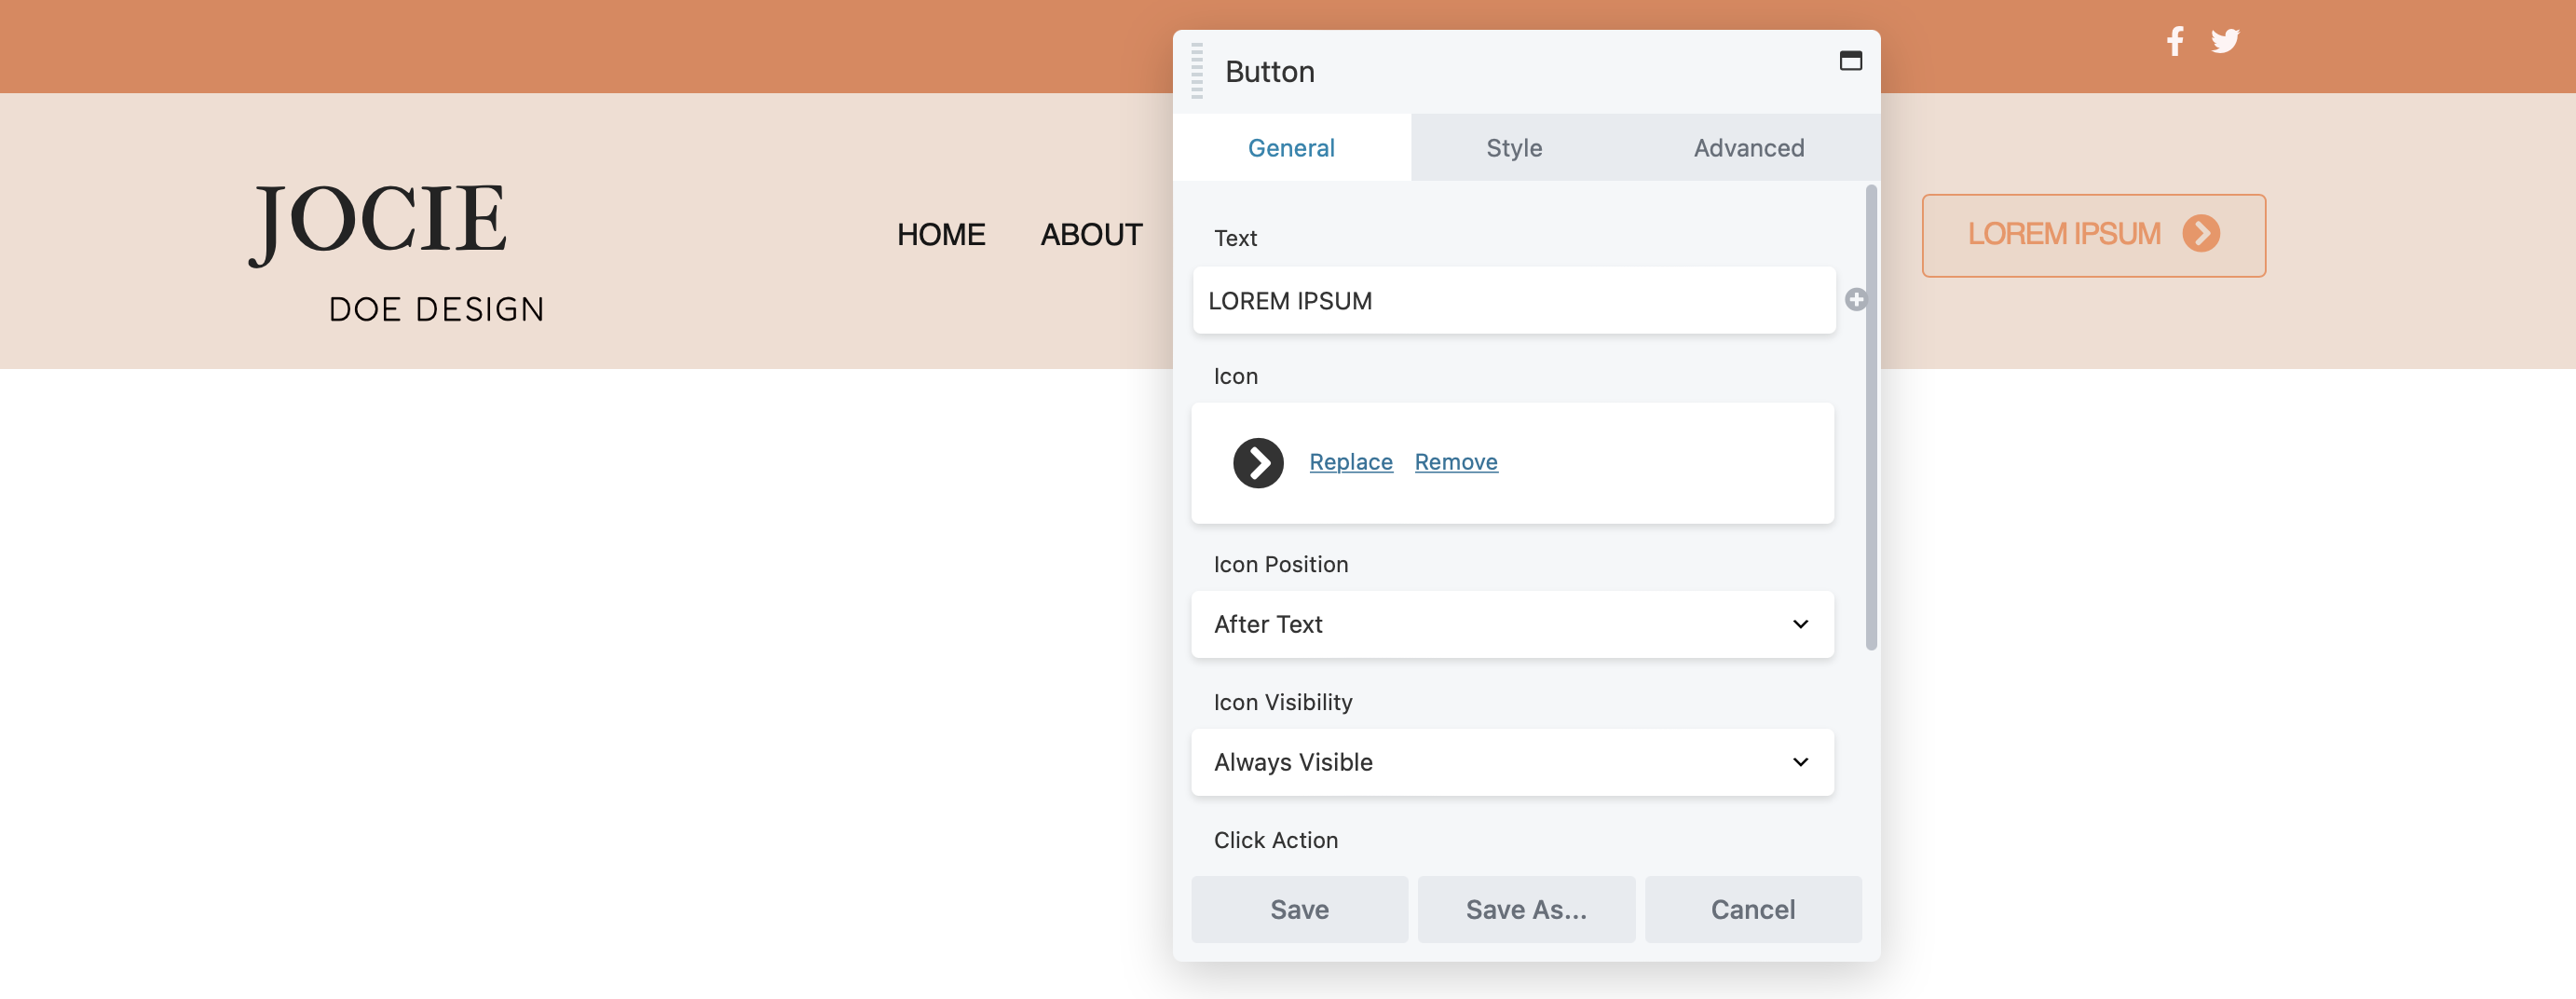
Task: Click the Twitter icon in the header
Action: (x=2226, y=41)
